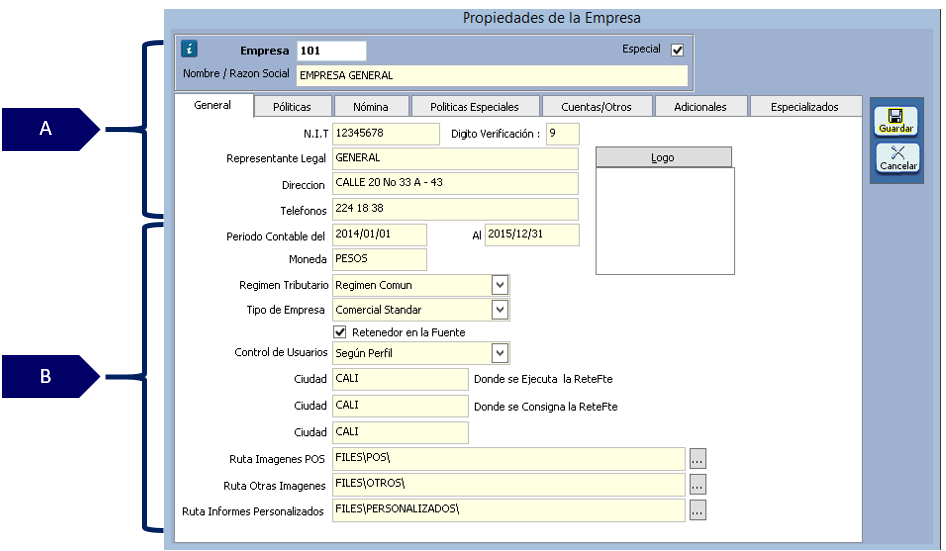Select the Nómina tab

click(x=371, y=107)
